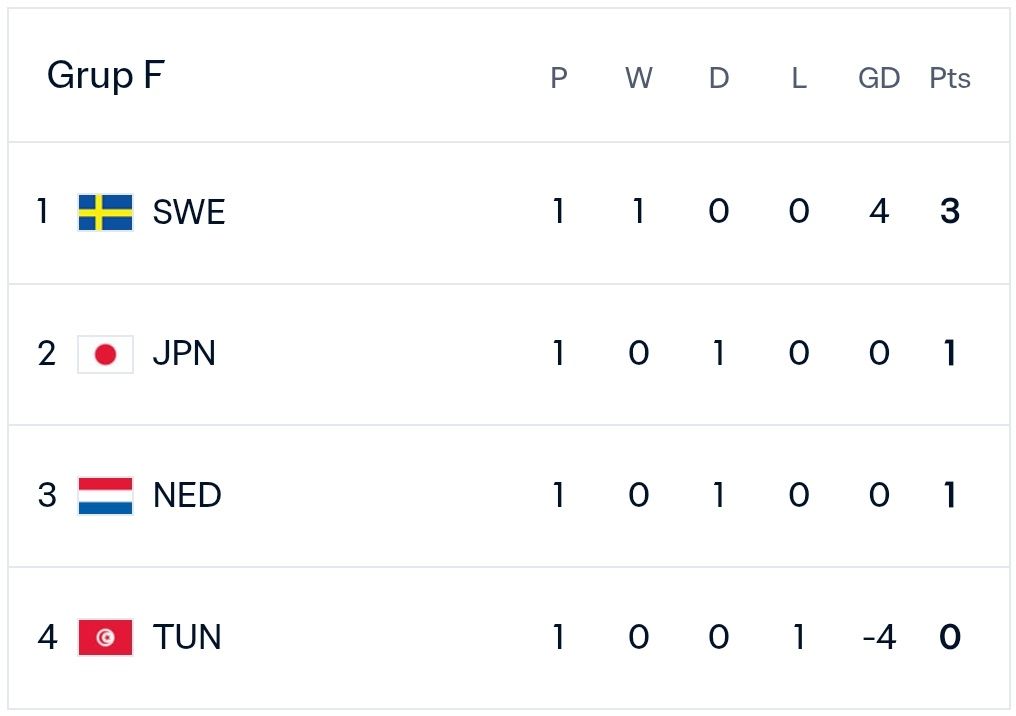The width and height of the screenshot is (1016, 716).
Task: Click Tunisia's goal difference -4
Action: (x=879, y=637)
